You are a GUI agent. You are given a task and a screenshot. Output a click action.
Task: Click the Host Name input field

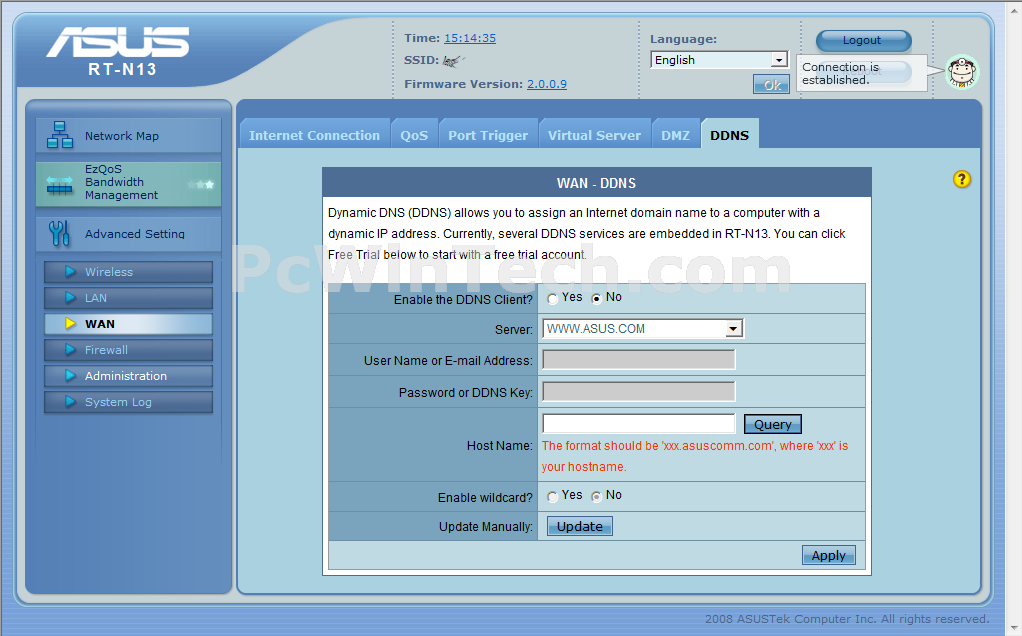click(x=639, y=424)
